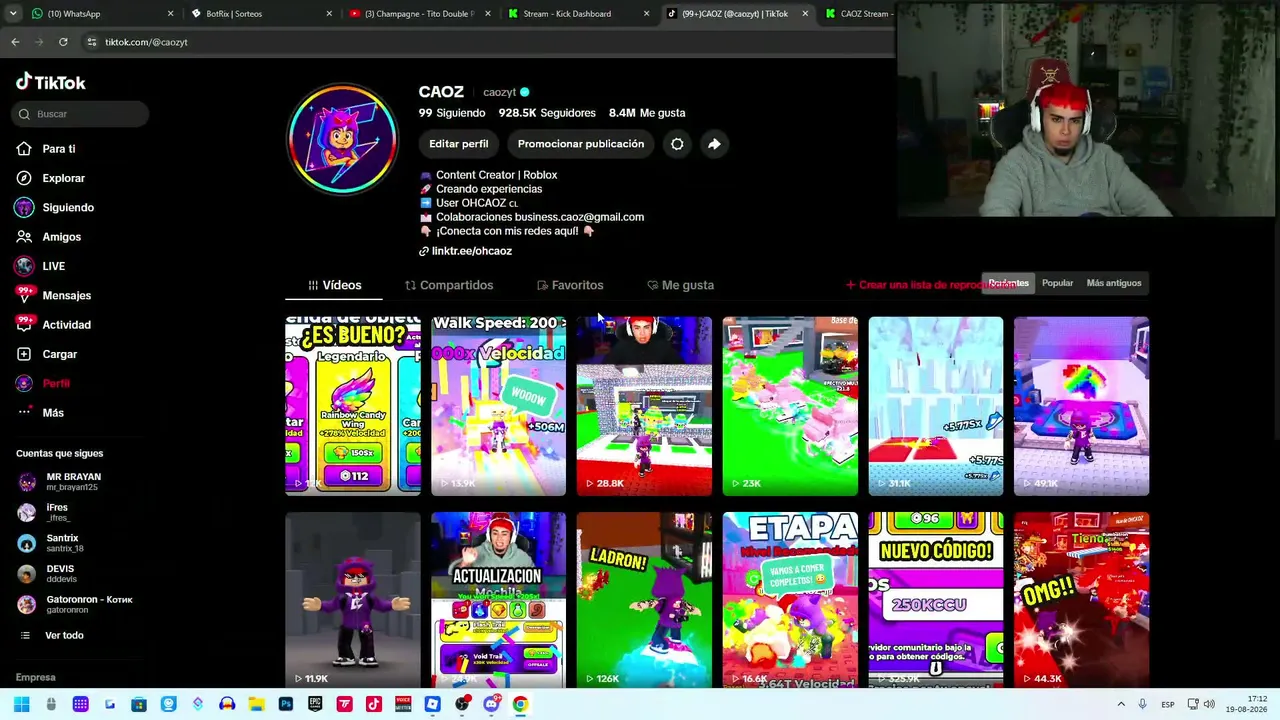Image resolution: width=1280 pixels, height=720 pixels.
Task: Click the microphone icon in system tray
Action: click(x=1142, y=704)
